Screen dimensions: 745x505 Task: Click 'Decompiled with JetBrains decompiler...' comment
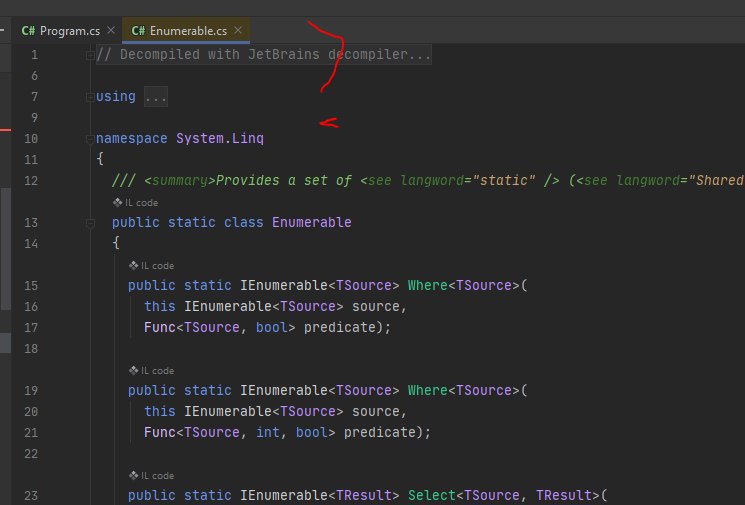click(x=264, y=55)
